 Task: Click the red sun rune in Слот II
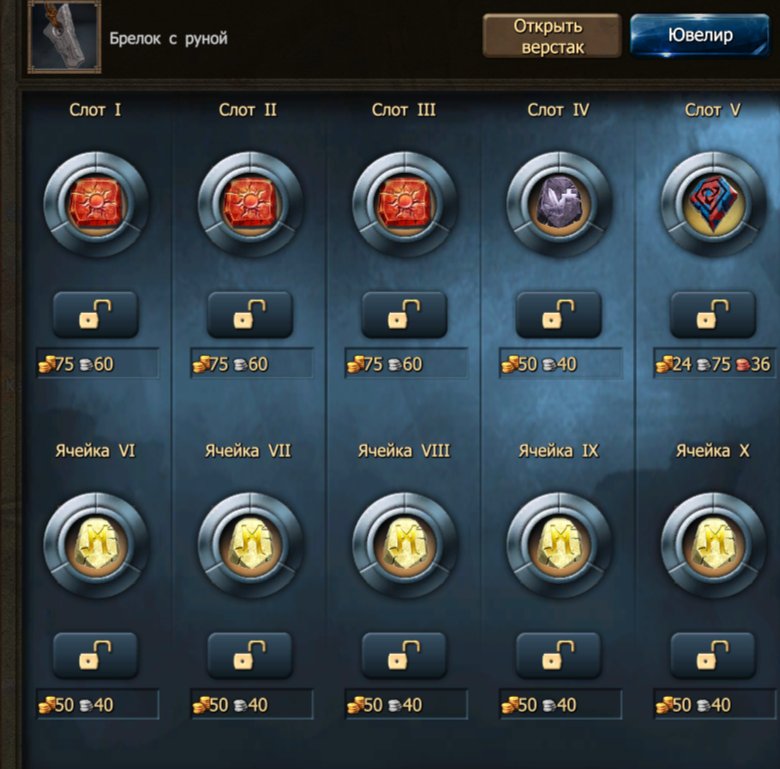250,204
